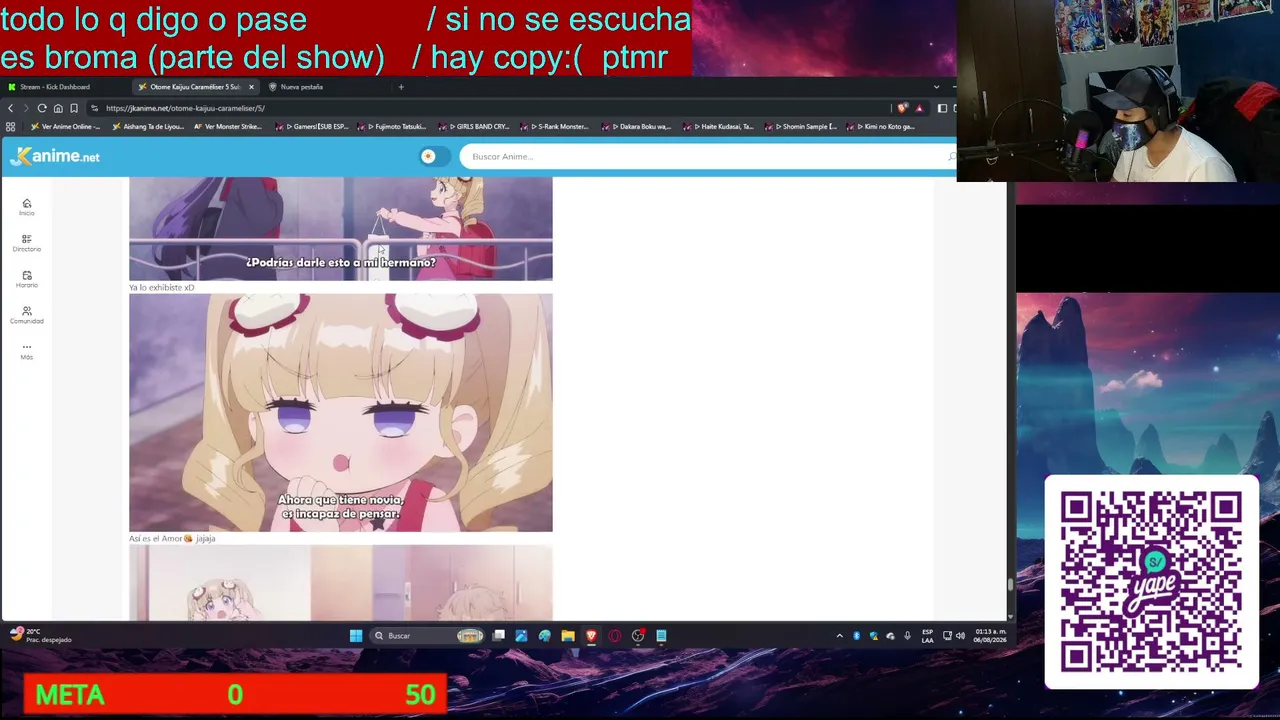Bookmark this page with the bookmark icon

74,108
